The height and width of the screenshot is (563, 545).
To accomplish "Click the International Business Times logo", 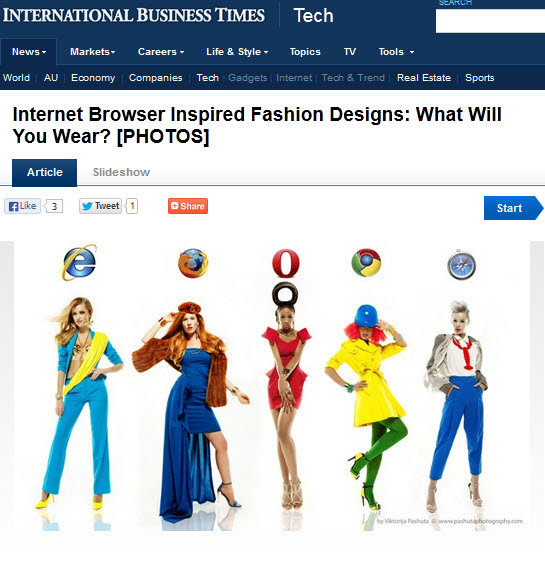I will (134, 15).
